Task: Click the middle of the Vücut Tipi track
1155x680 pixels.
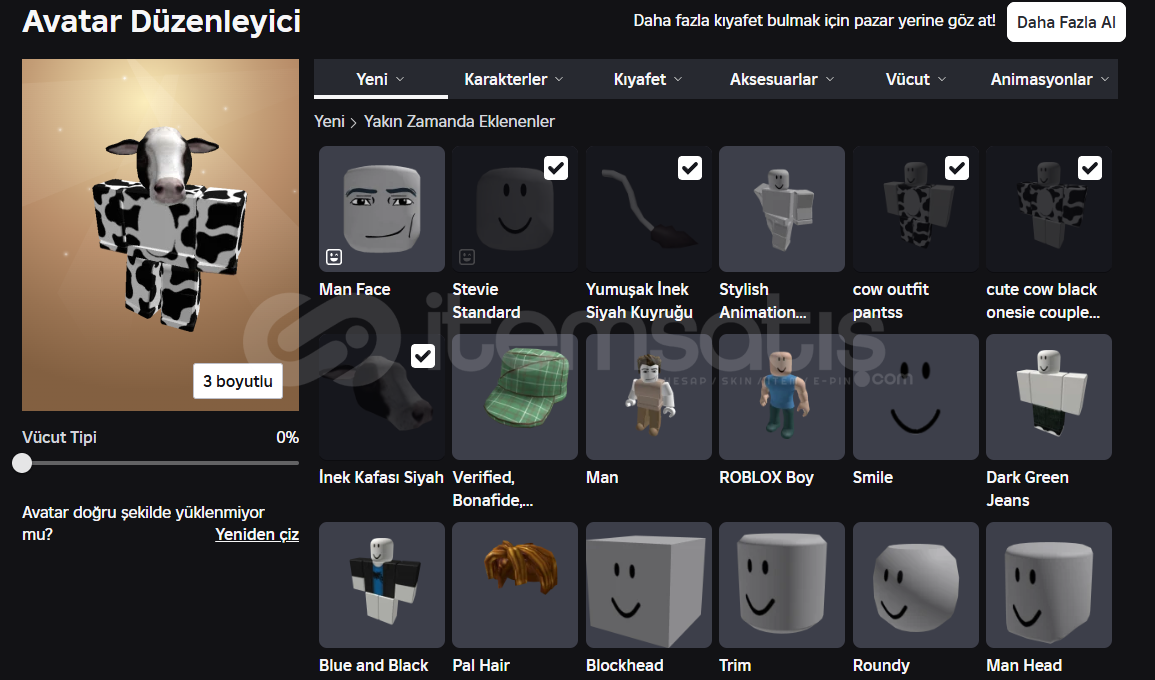Action: (x=161, y=463)
